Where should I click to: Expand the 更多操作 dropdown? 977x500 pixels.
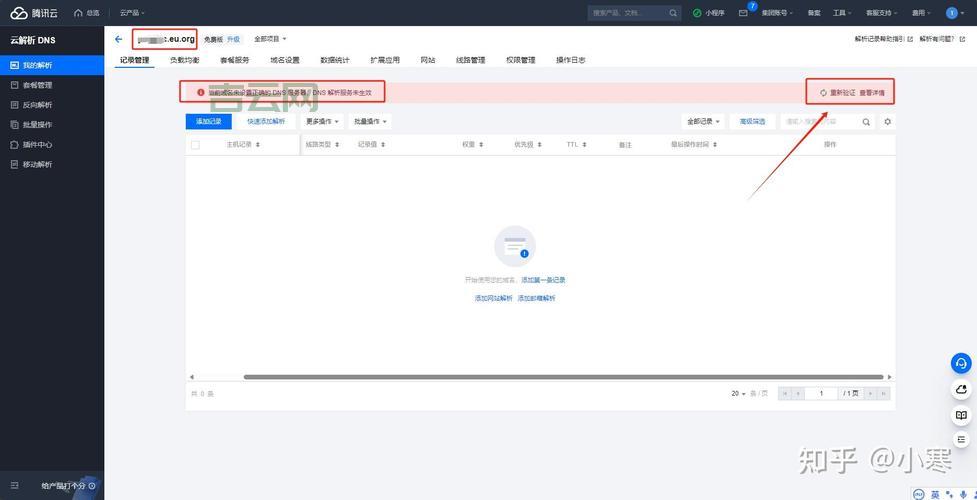[x=322, y=121]
